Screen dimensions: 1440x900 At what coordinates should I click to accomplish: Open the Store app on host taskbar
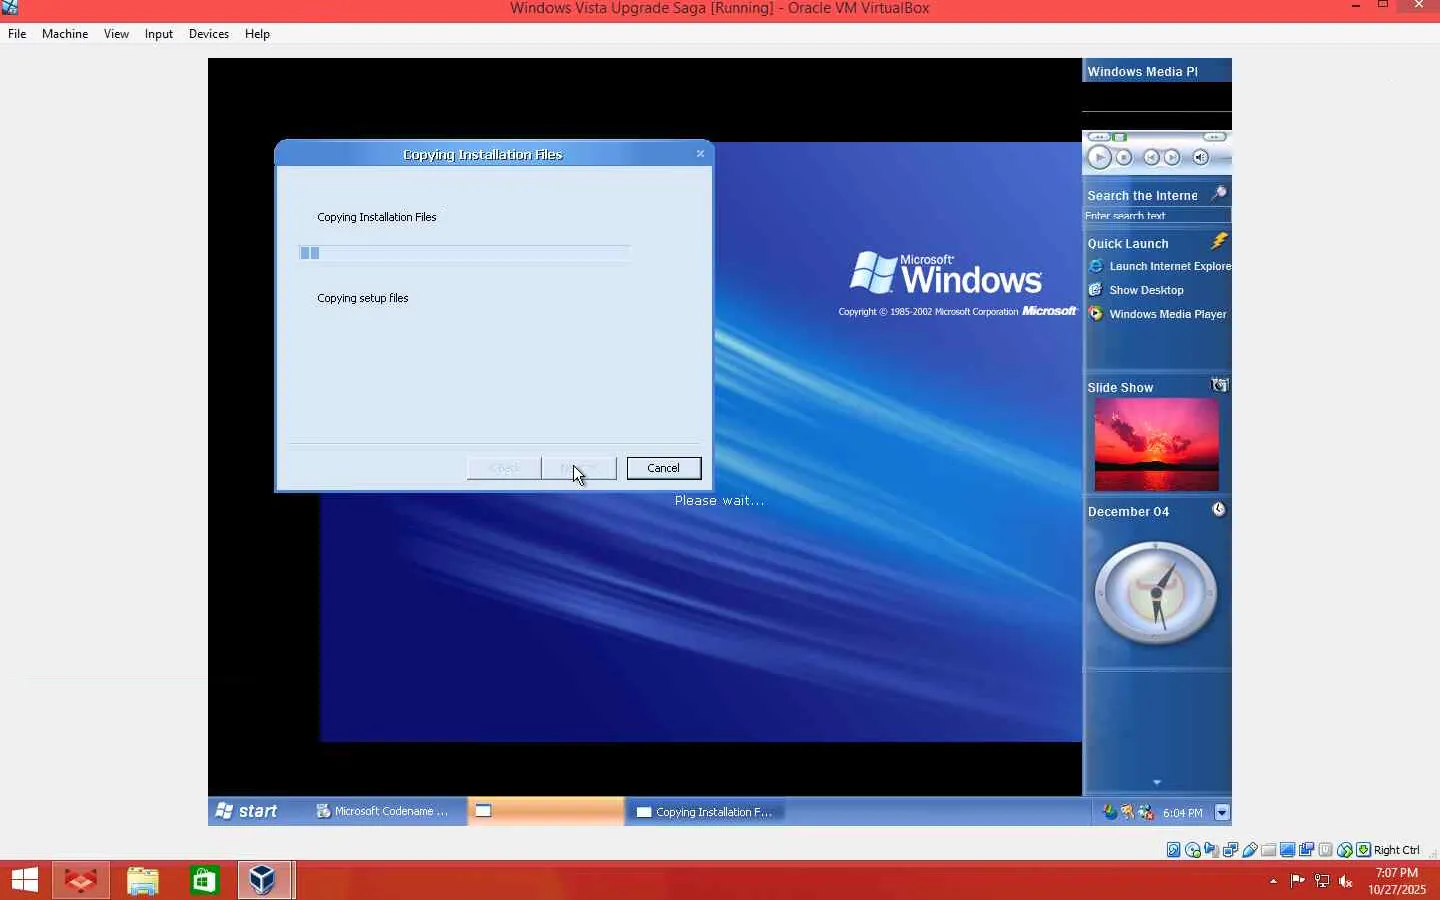(204, 880)
